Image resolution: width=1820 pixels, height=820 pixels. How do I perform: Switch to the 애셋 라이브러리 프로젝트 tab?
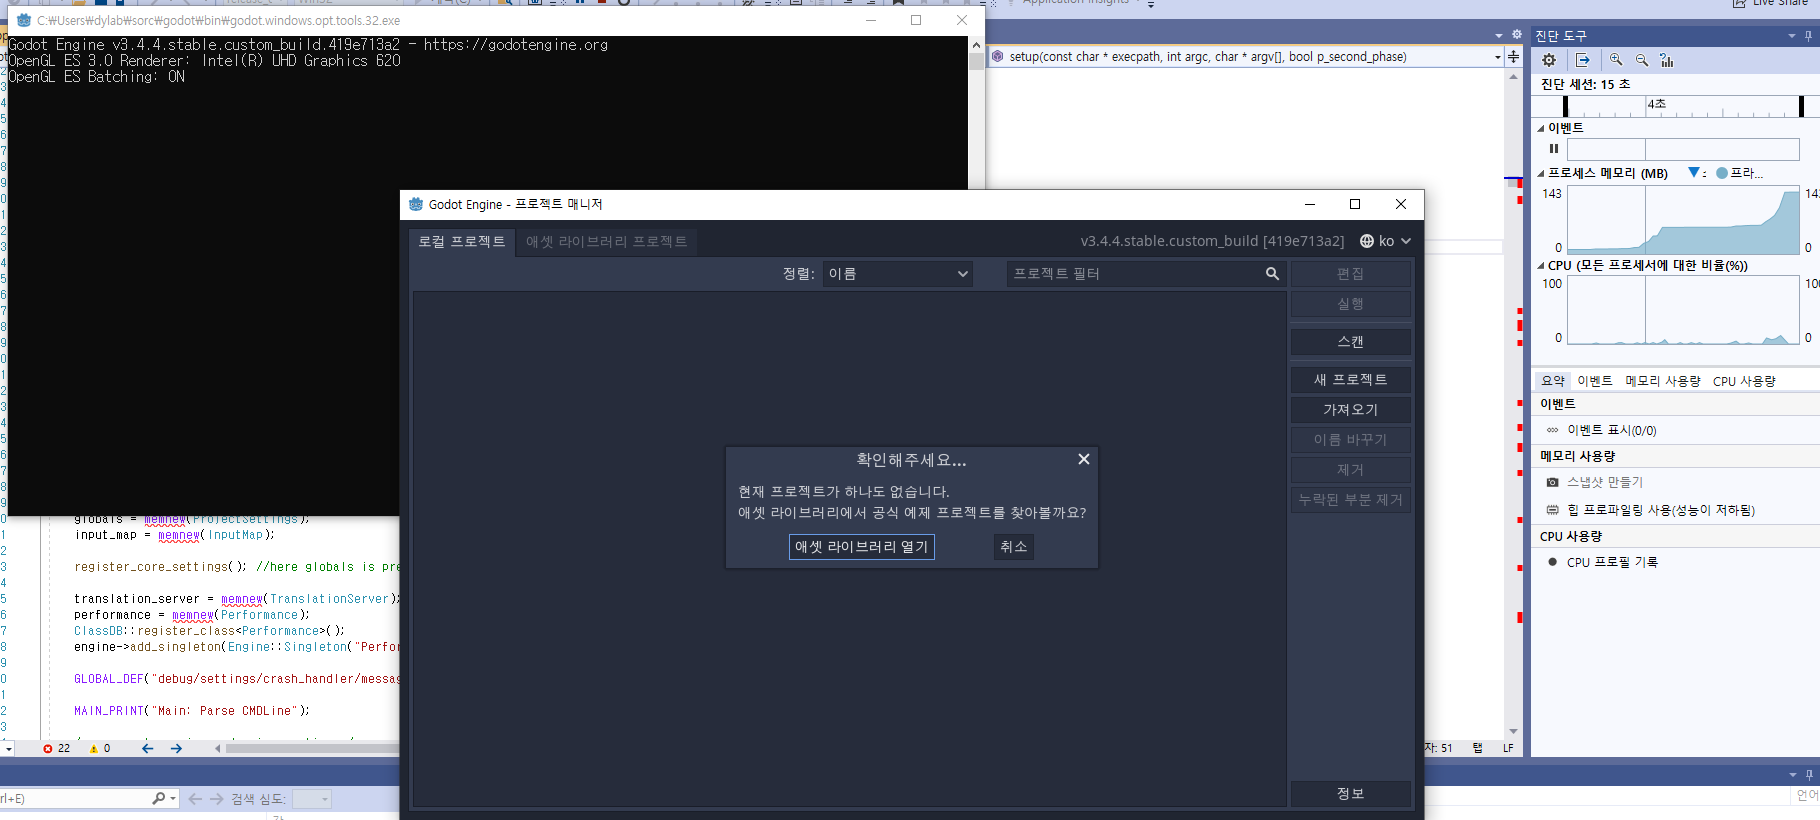[606, 241]
